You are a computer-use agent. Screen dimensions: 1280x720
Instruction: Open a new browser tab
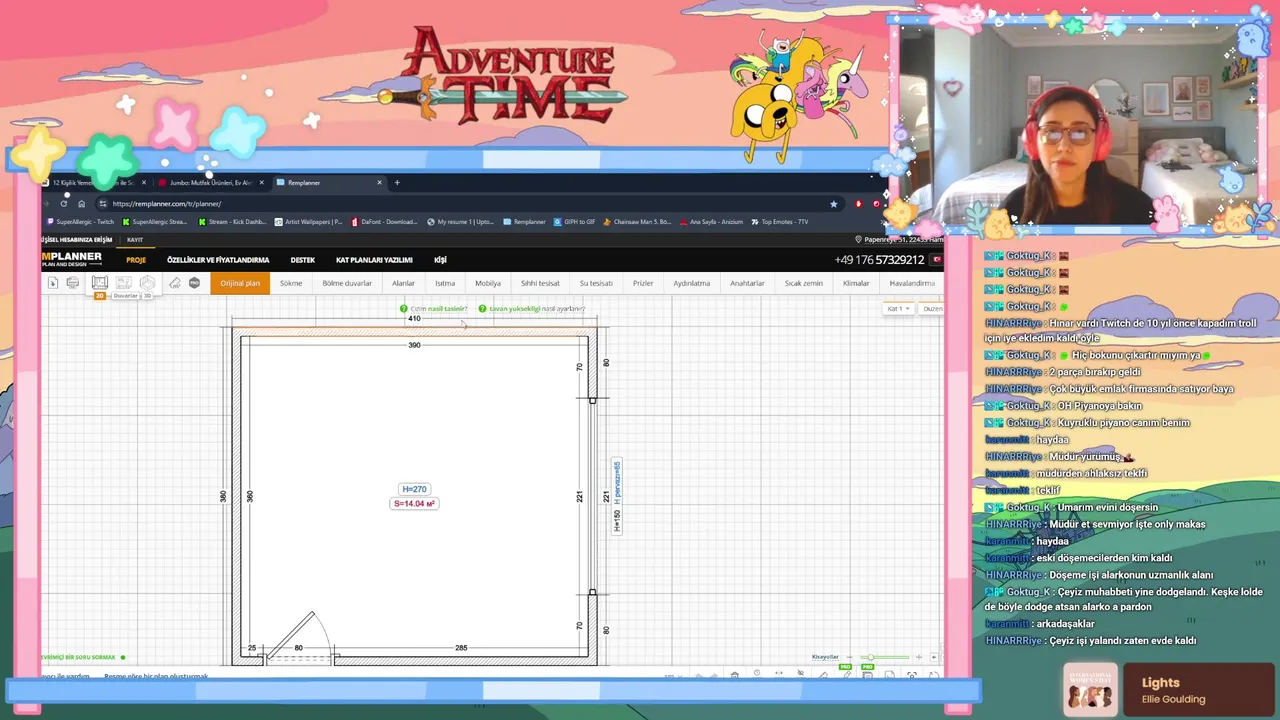tap(397, 182)
